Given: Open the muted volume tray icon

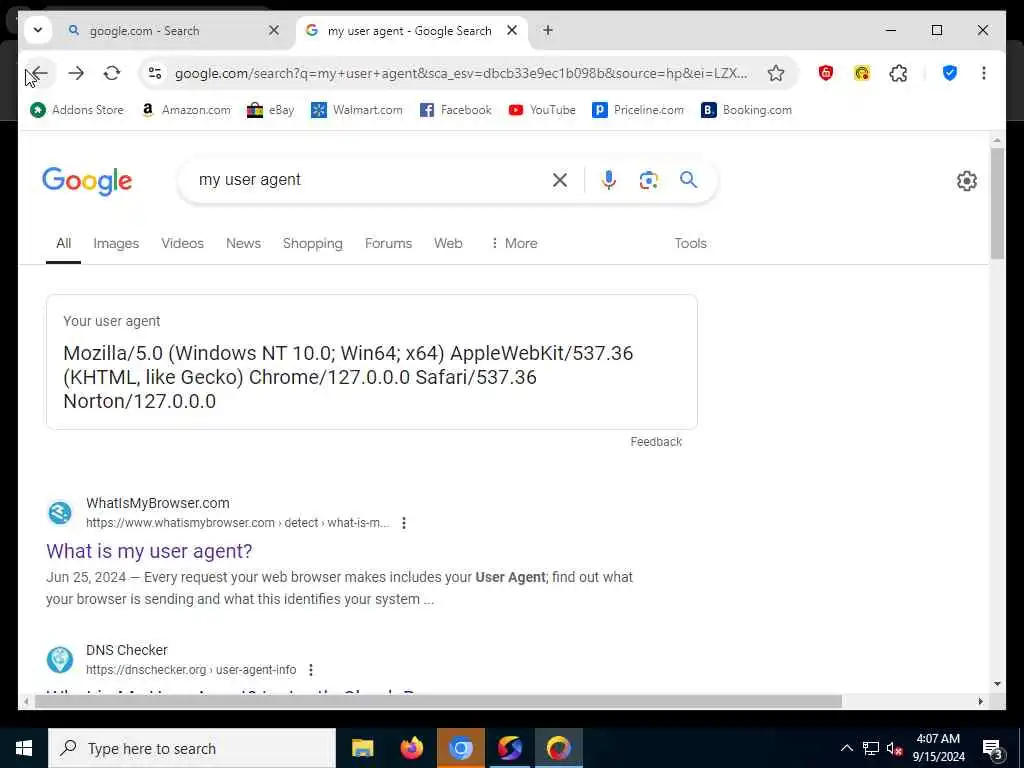Looking at the screenshot, I should tap(894, 748).
